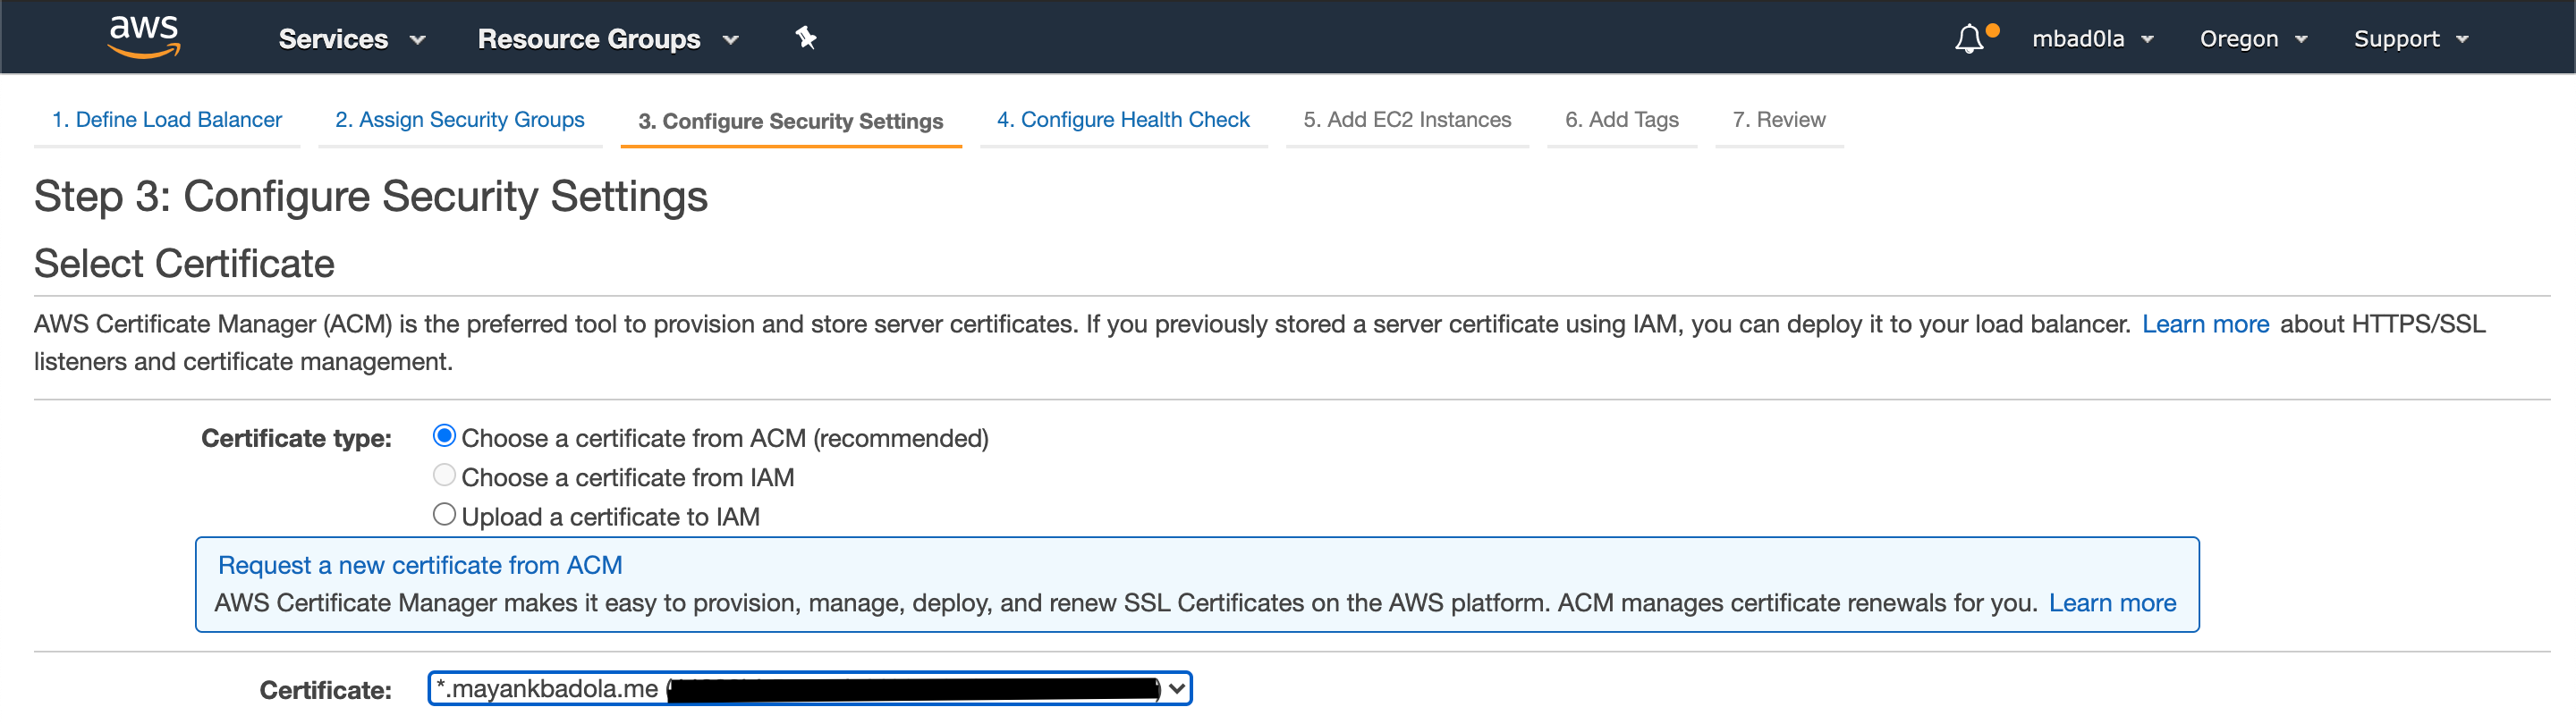Select 3. Configure Security Settings tab
The height and width of the screenshot is (724, 2576).
(791, 121)
